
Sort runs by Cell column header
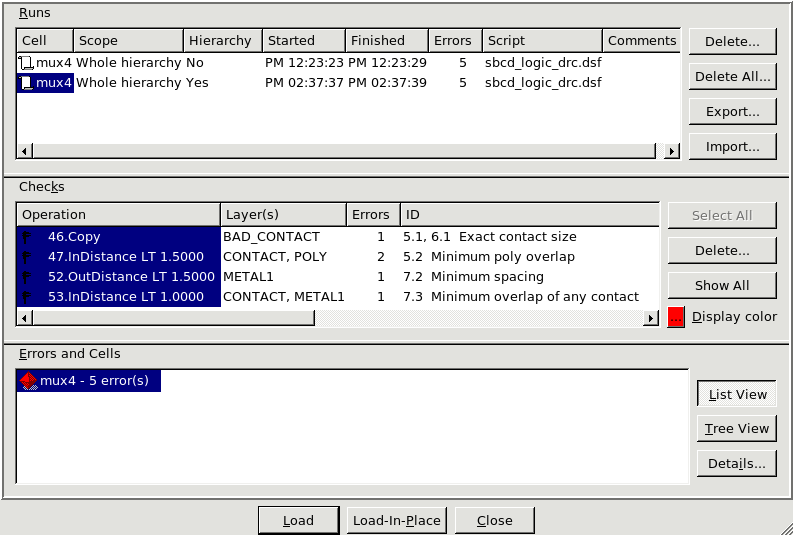(45, 40)
